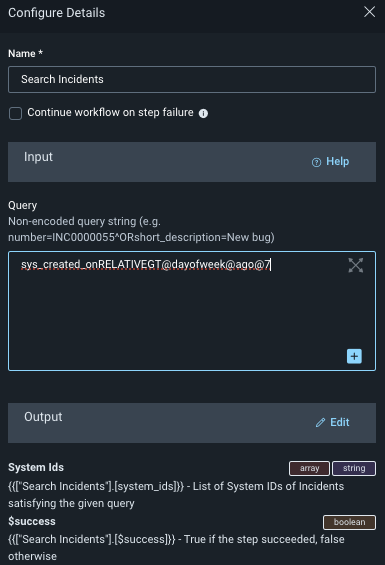The image size is (385, 565).
Task: Click the boolean type badge for $success
Action: [349, 522]
